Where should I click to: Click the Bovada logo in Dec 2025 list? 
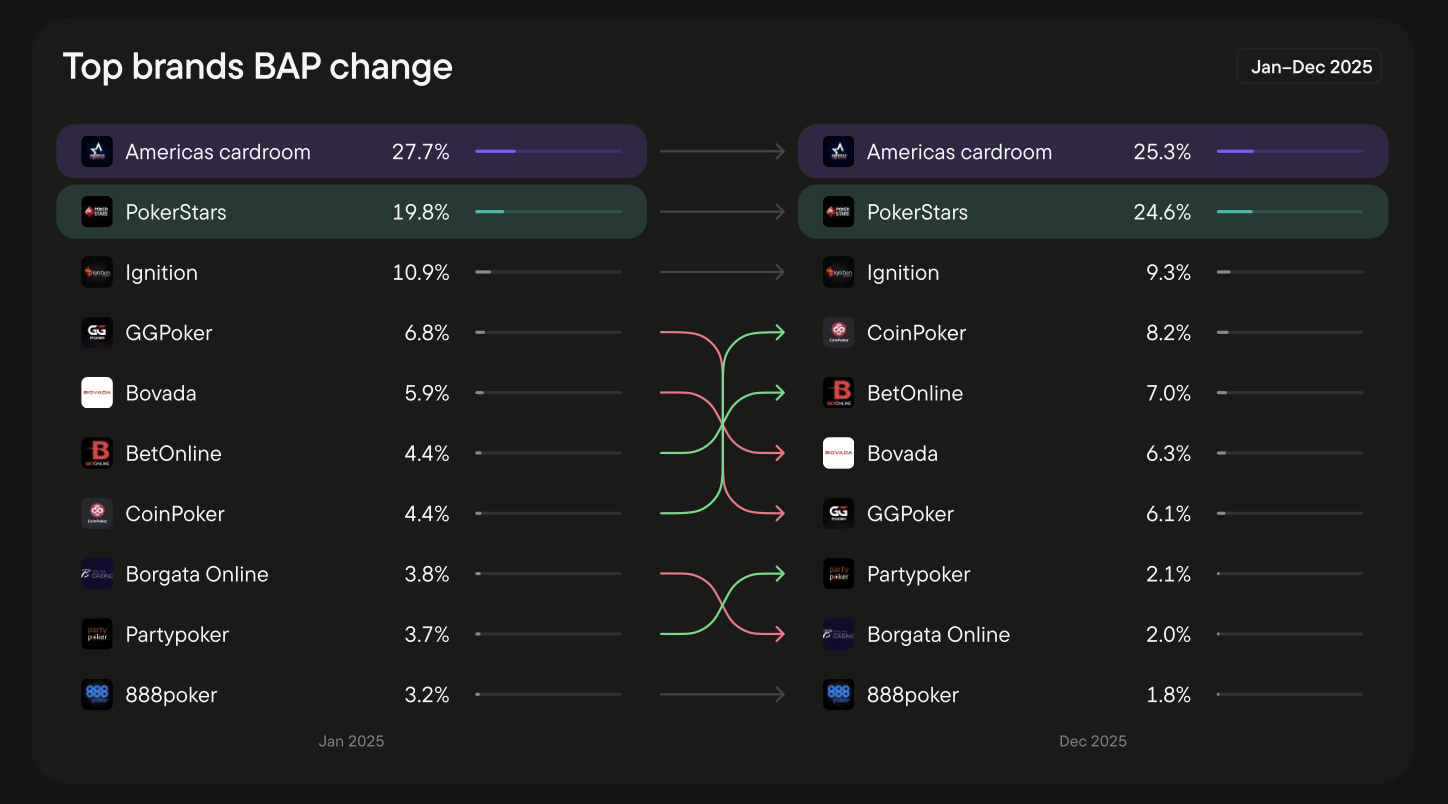click(x=838, y=453)
